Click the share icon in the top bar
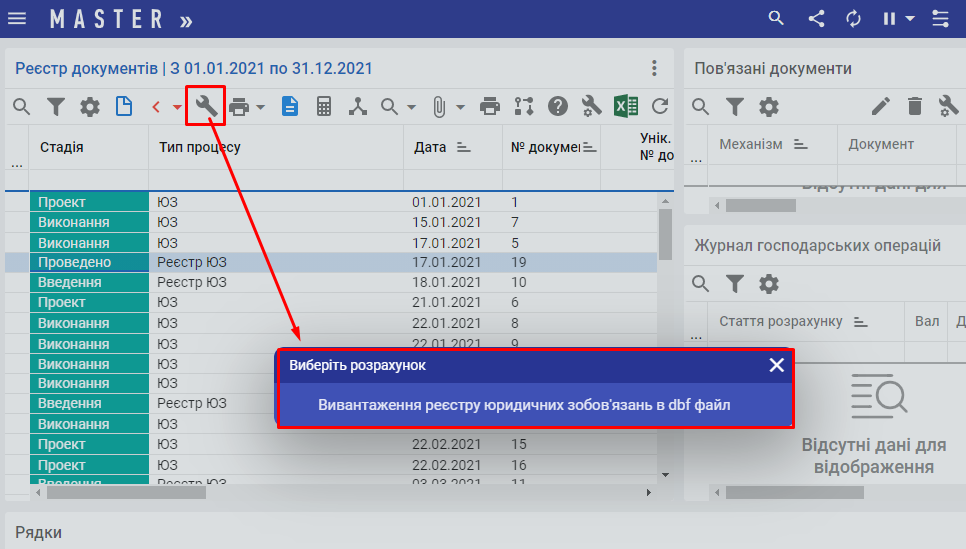966x549 pixels. (x=816, y=18)
